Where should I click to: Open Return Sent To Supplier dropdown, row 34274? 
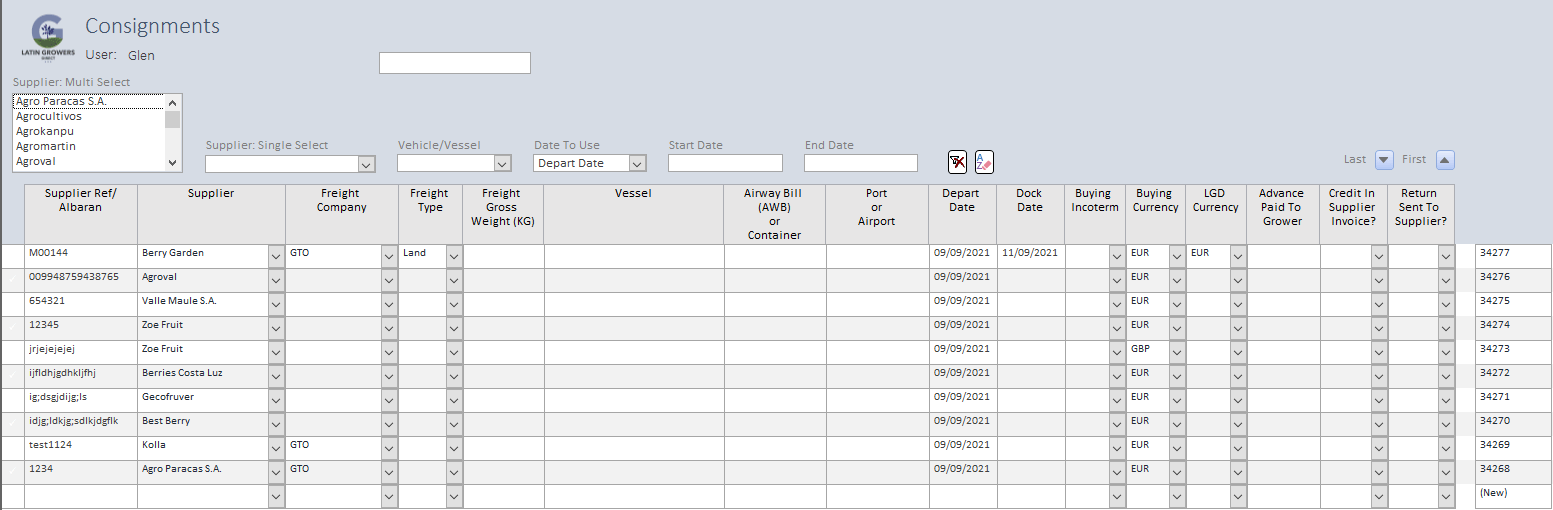pyautogui.click(x=1446, y=329)
